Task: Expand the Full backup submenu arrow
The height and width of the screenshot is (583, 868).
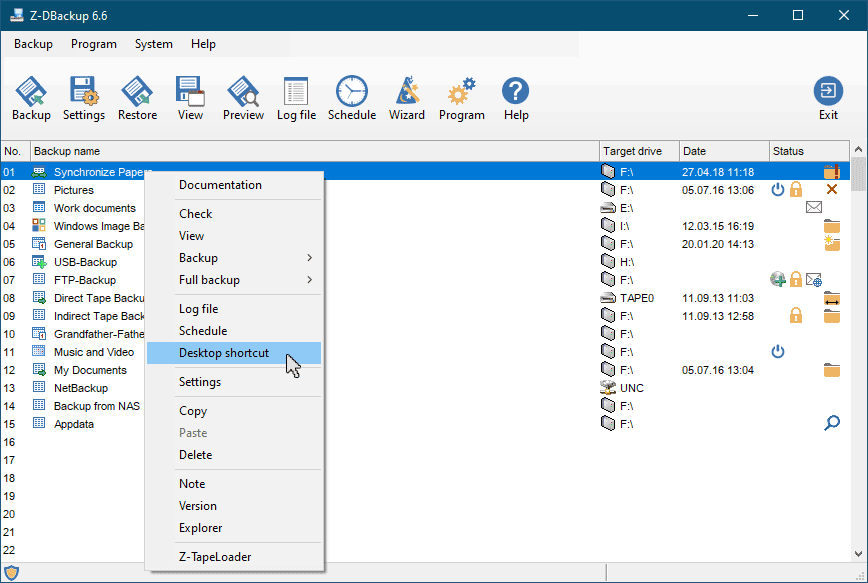Action: point(309,280)
